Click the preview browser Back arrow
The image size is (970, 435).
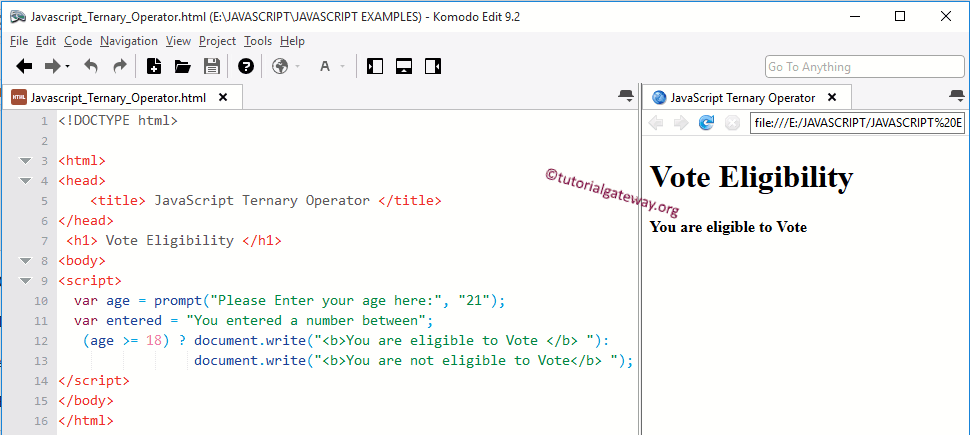pyautogui.click(x=656, y=123)
